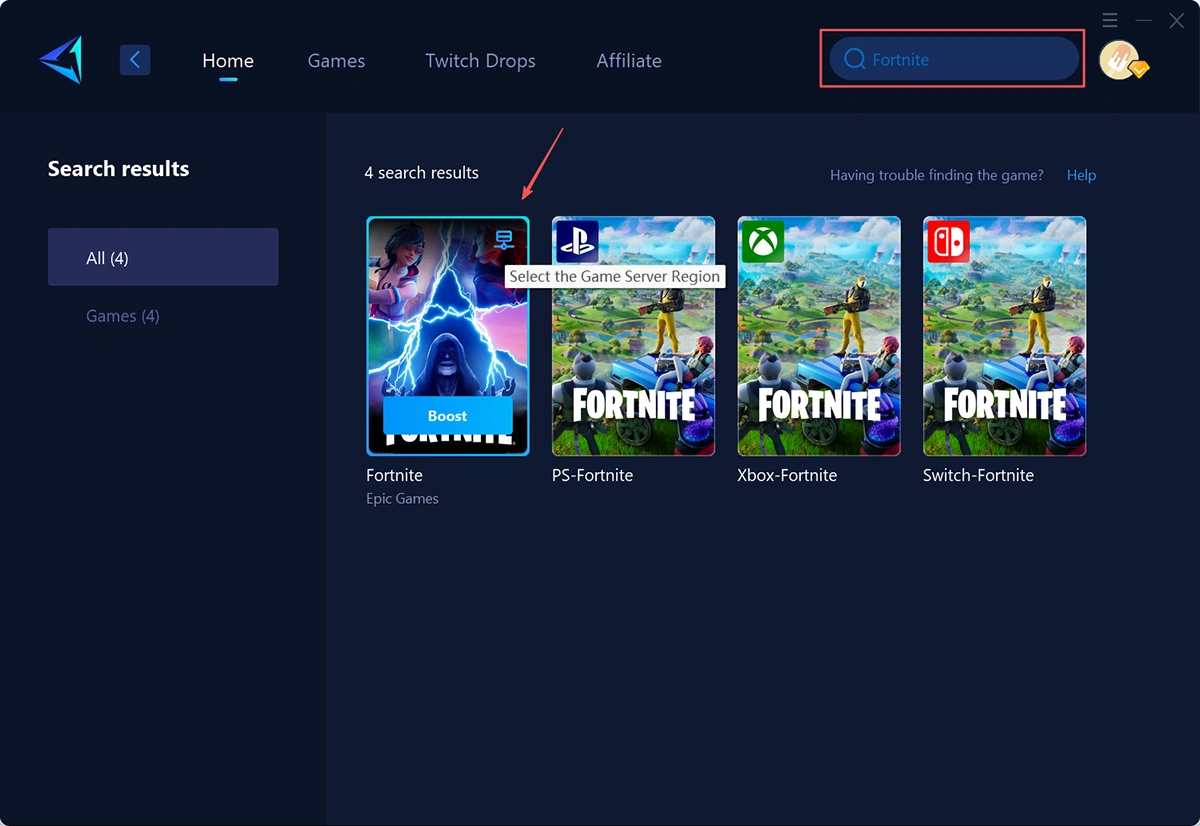This screenshot has height=826, width=1200.
Task: Click the magnifier icon in the search bar
Action: (855, 59)
